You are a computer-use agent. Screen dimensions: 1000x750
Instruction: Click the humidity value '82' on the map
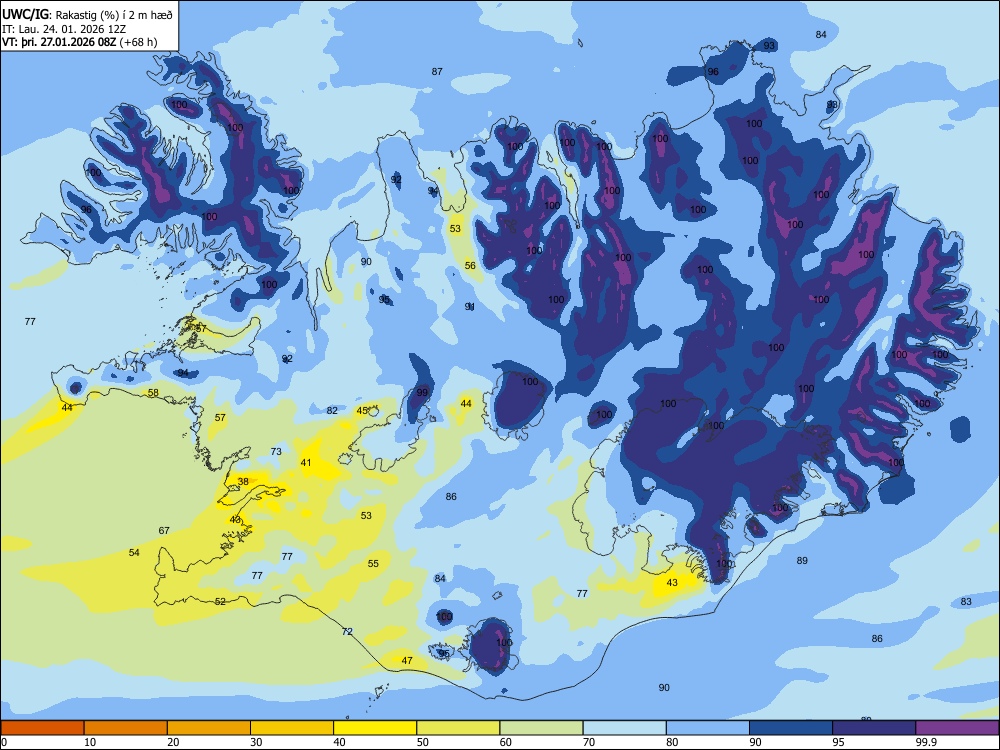(332, 411)
